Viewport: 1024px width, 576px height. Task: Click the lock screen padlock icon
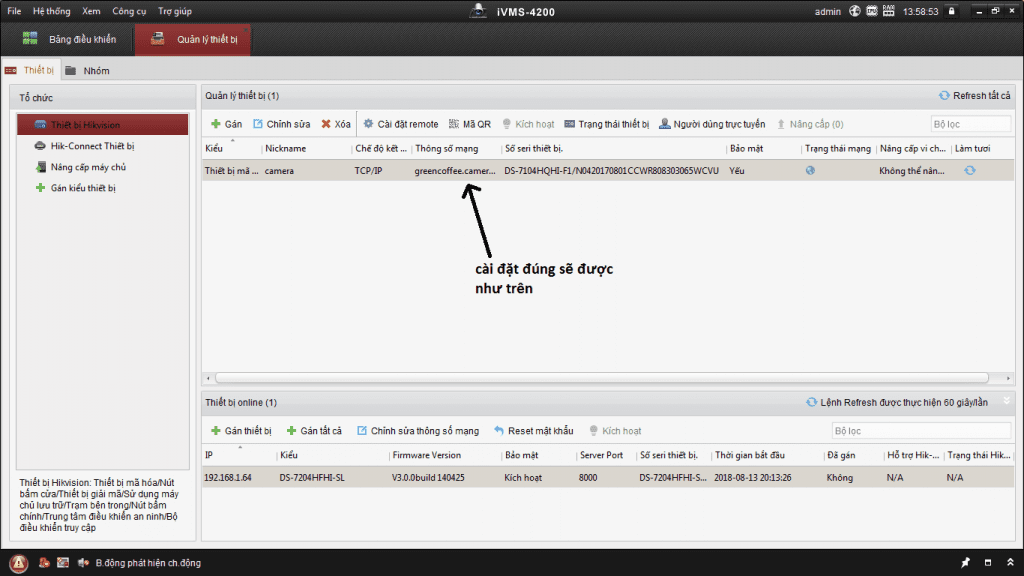click(951, 11)
